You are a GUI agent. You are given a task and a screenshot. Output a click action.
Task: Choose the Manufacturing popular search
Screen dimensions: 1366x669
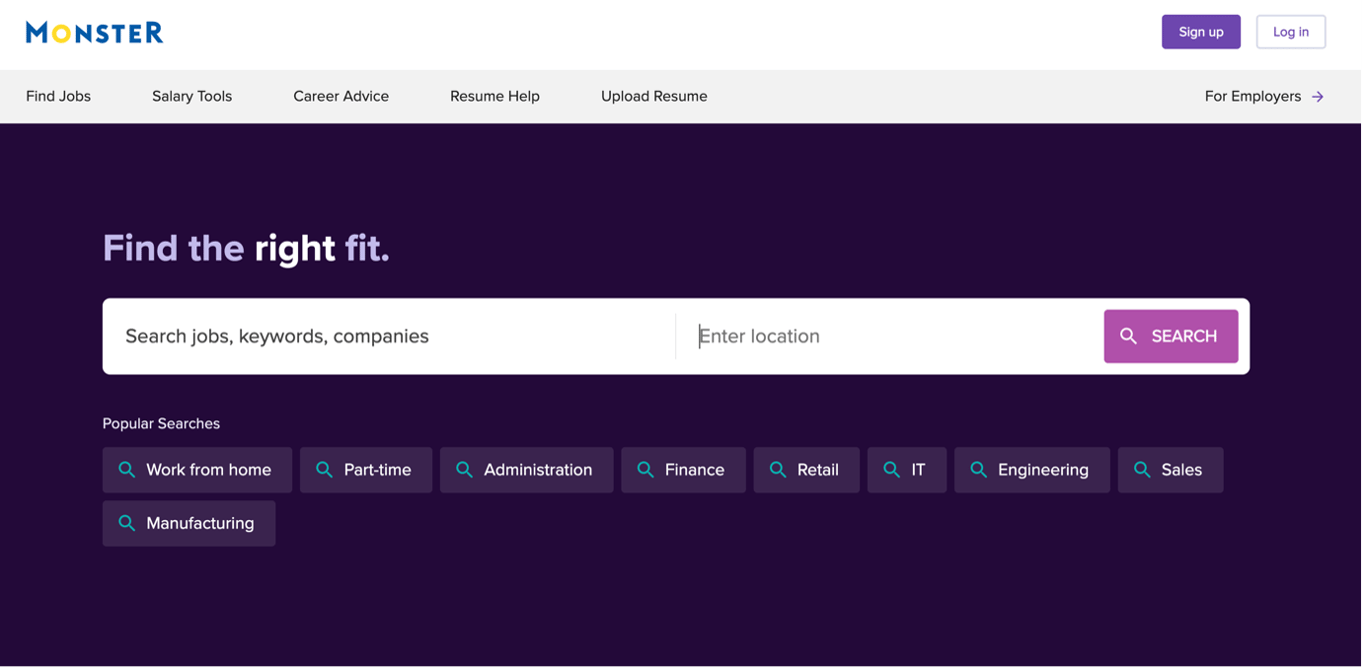(x=190, y=525)
